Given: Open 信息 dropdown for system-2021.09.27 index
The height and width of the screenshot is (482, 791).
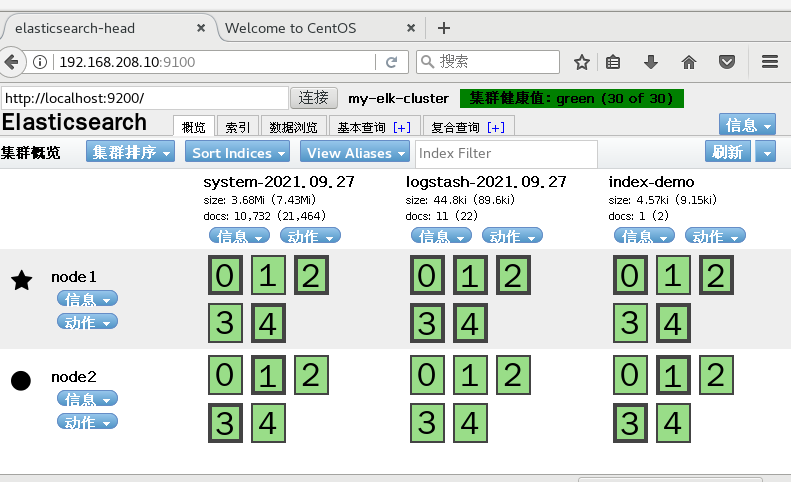Looking at the screenshot, I should (240, 235).
